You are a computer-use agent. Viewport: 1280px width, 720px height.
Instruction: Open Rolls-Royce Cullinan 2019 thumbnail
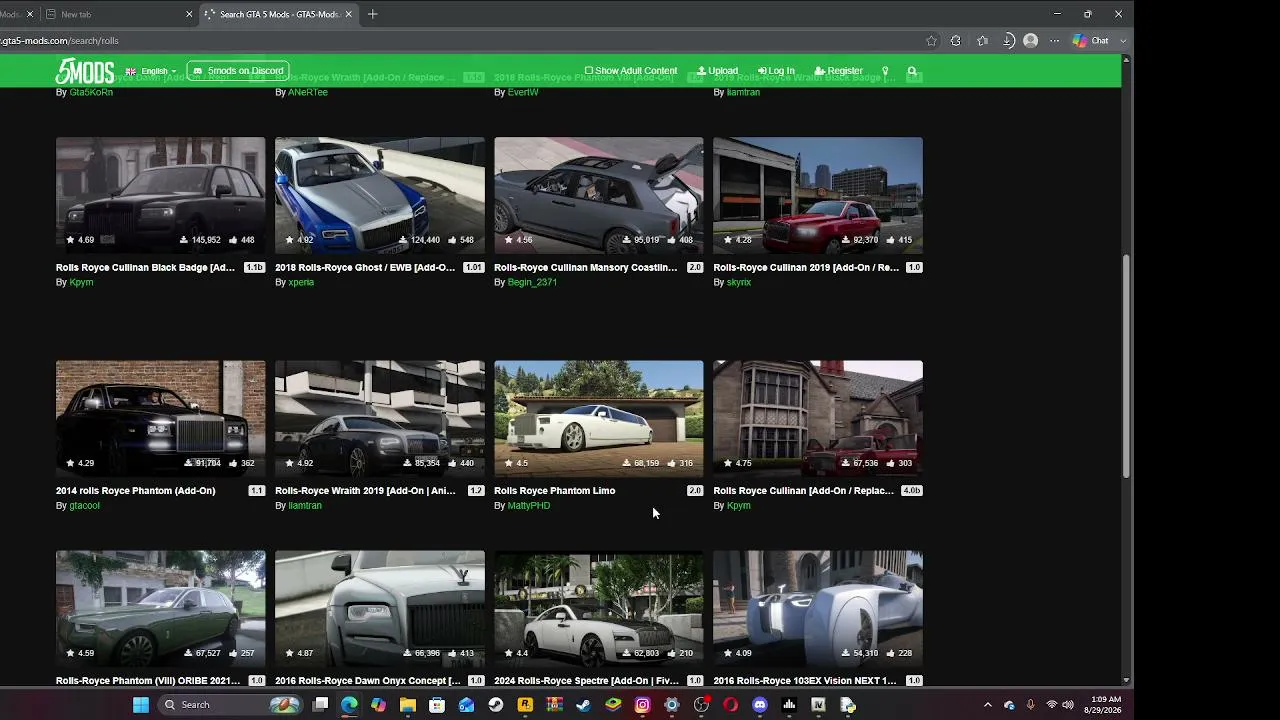pyautogui.click(x=818, y=195)
